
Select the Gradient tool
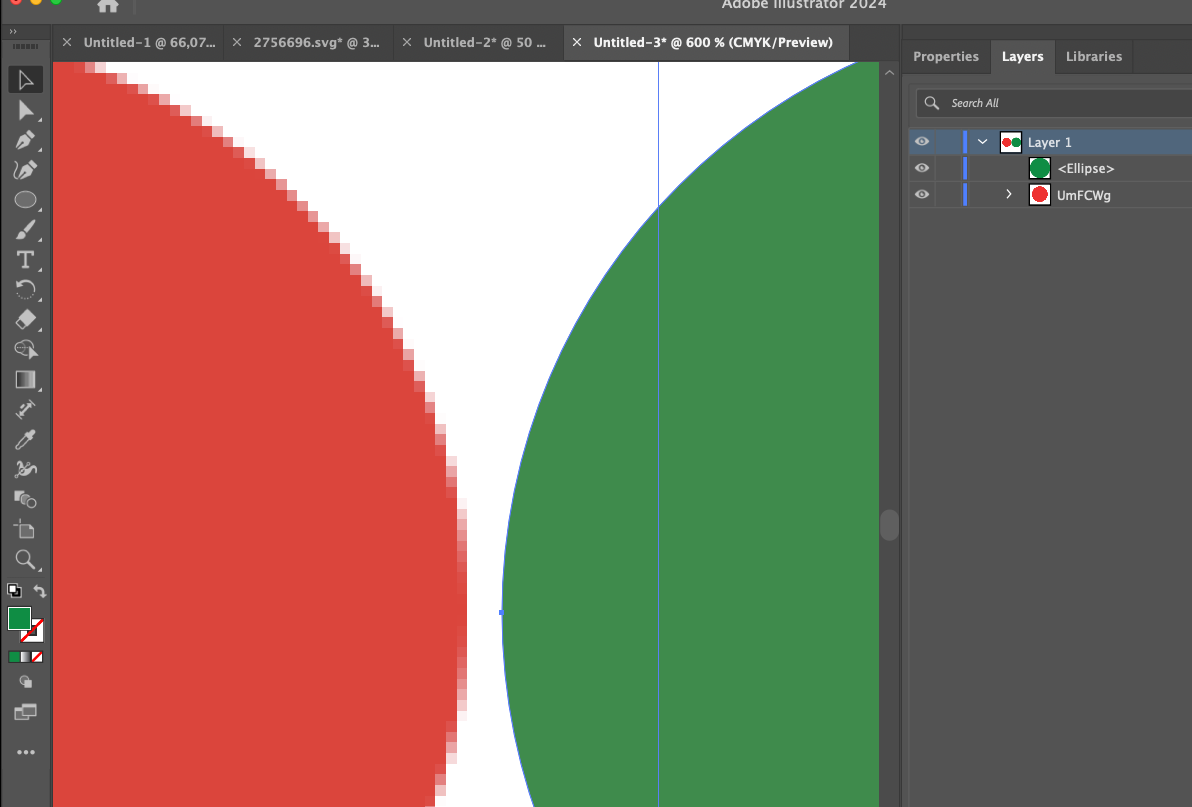[25, 379]
